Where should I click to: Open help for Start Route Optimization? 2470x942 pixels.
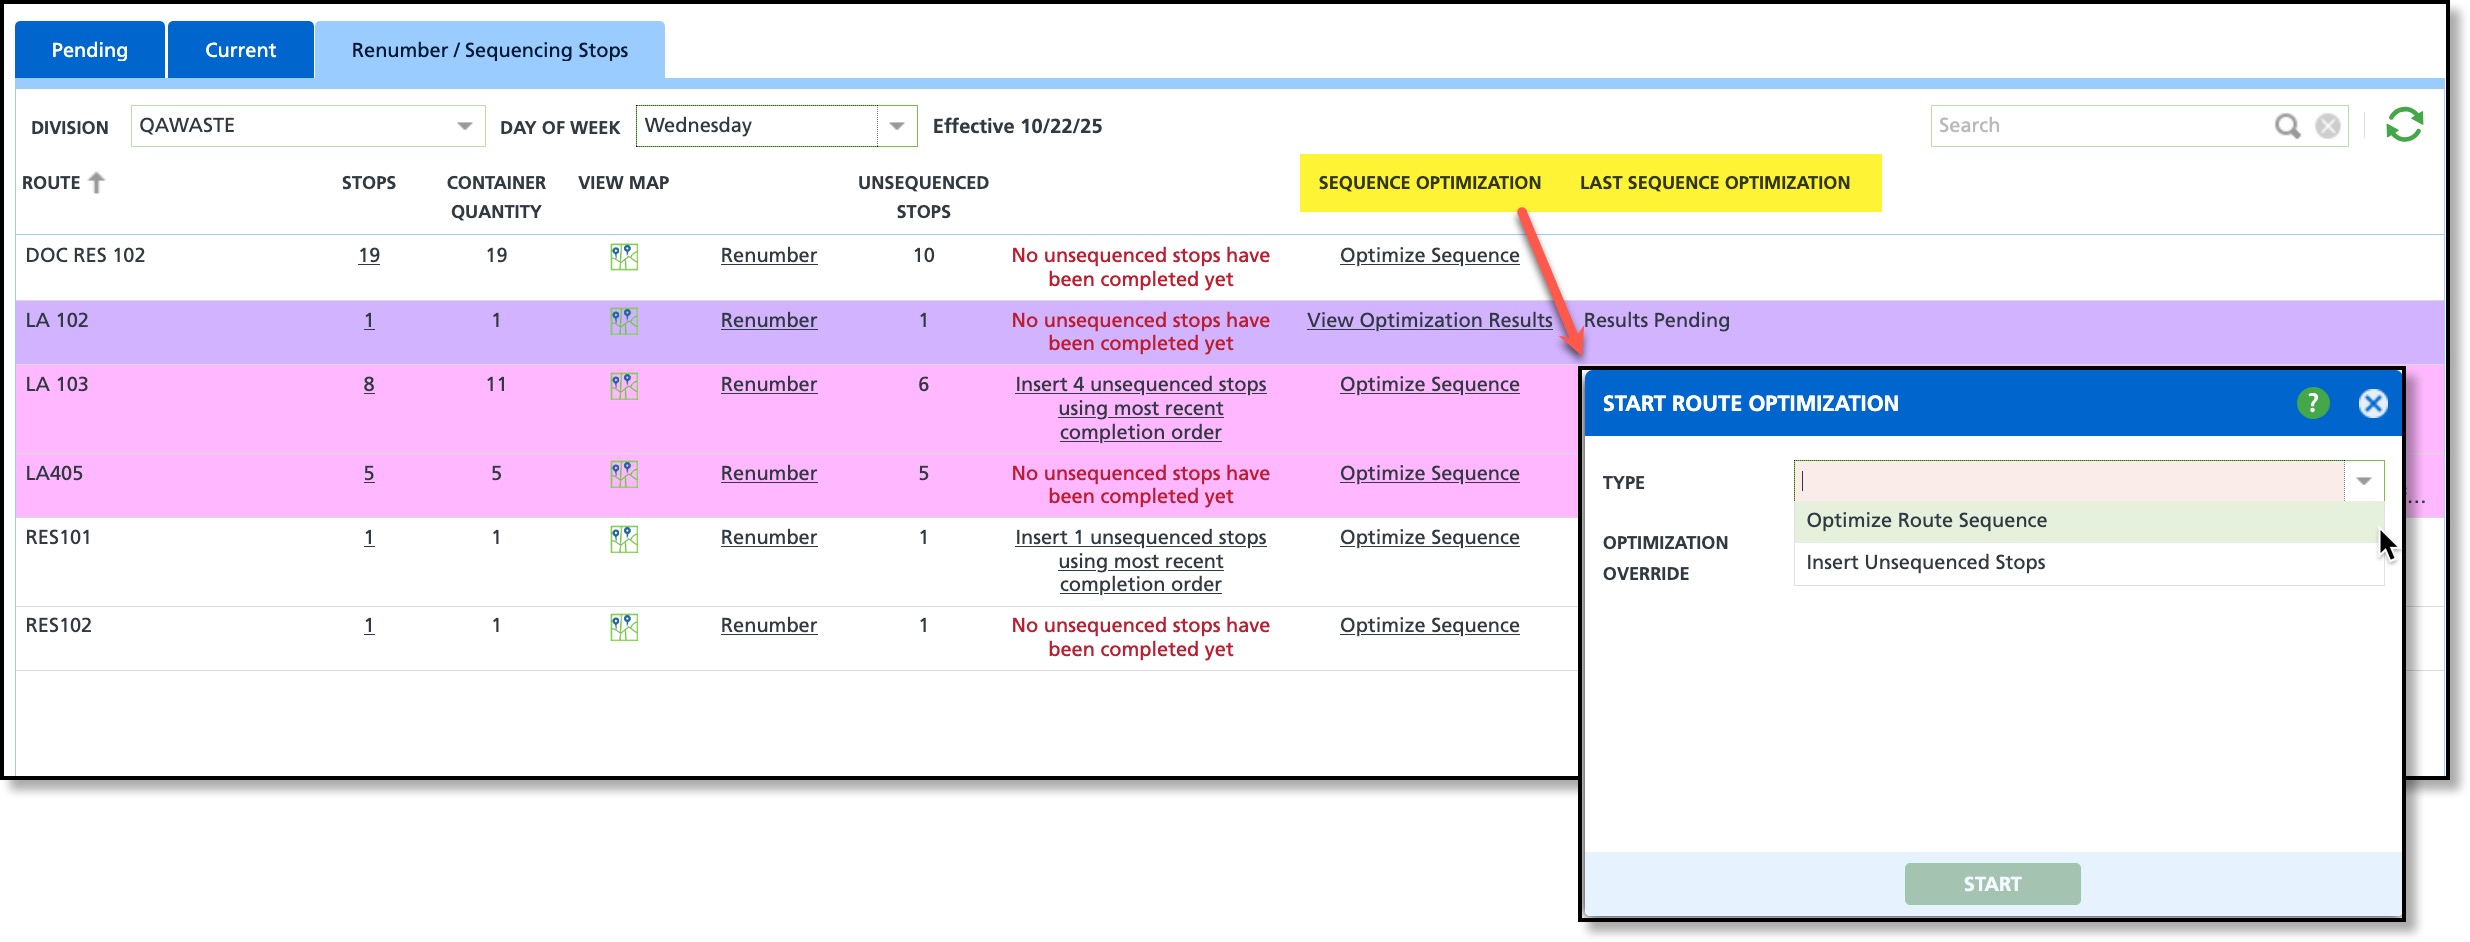[2313, 403]
